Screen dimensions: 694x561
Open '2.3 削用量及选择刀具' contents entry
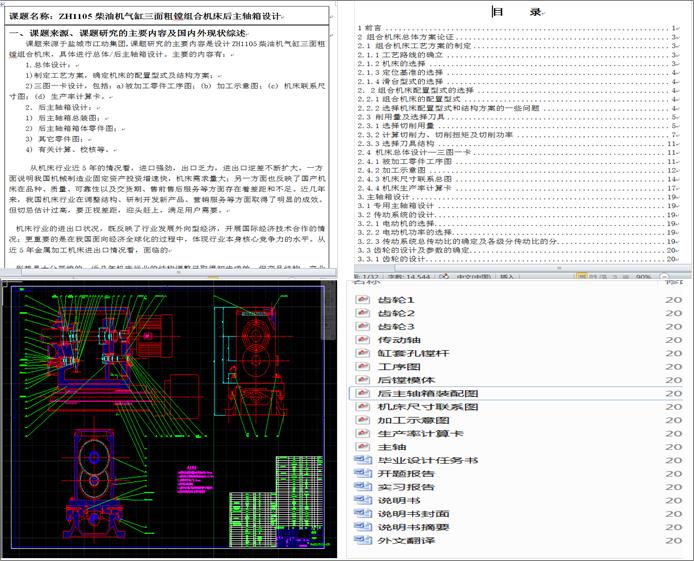pyautogui.click(x=518, y=117)
